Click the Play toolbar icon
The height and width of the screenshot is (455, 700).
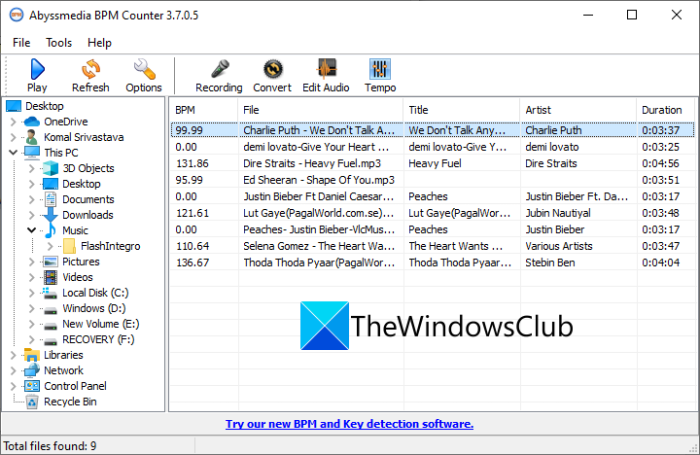pyautogui.click(x=37, y=69)
